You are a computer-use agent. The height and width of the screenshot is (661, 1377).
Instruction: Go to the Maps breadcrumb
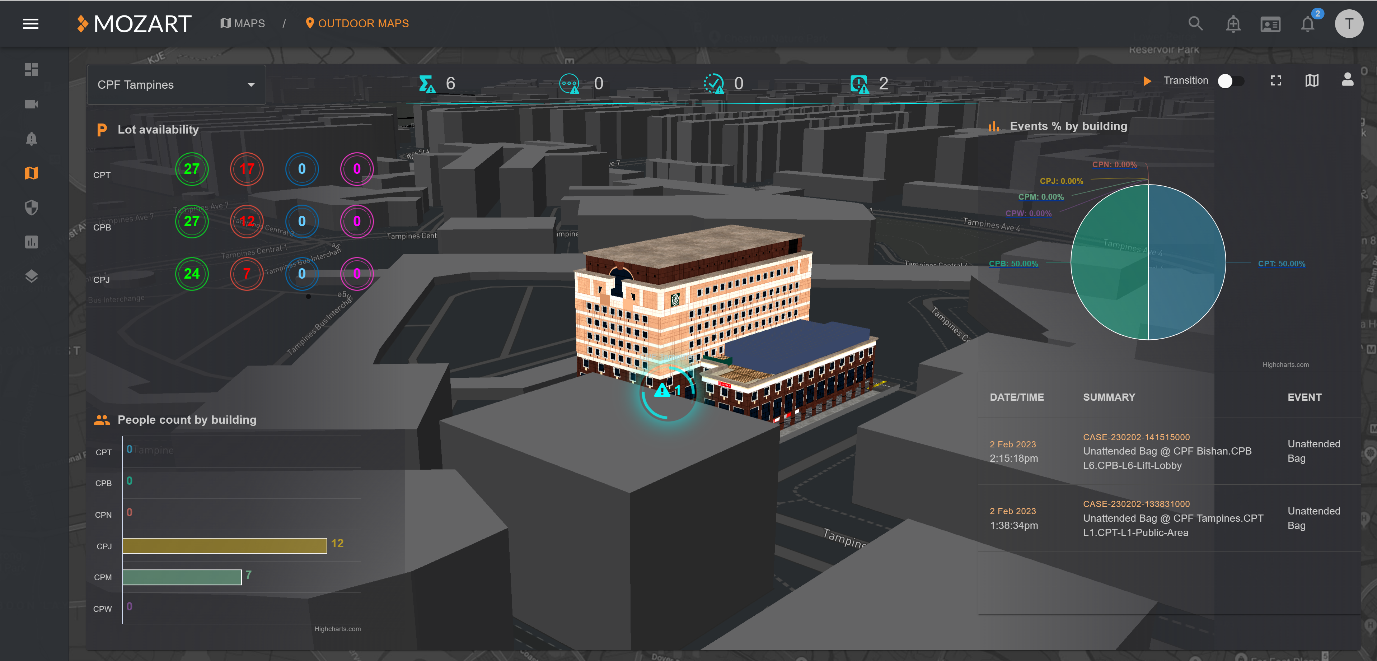243,23
